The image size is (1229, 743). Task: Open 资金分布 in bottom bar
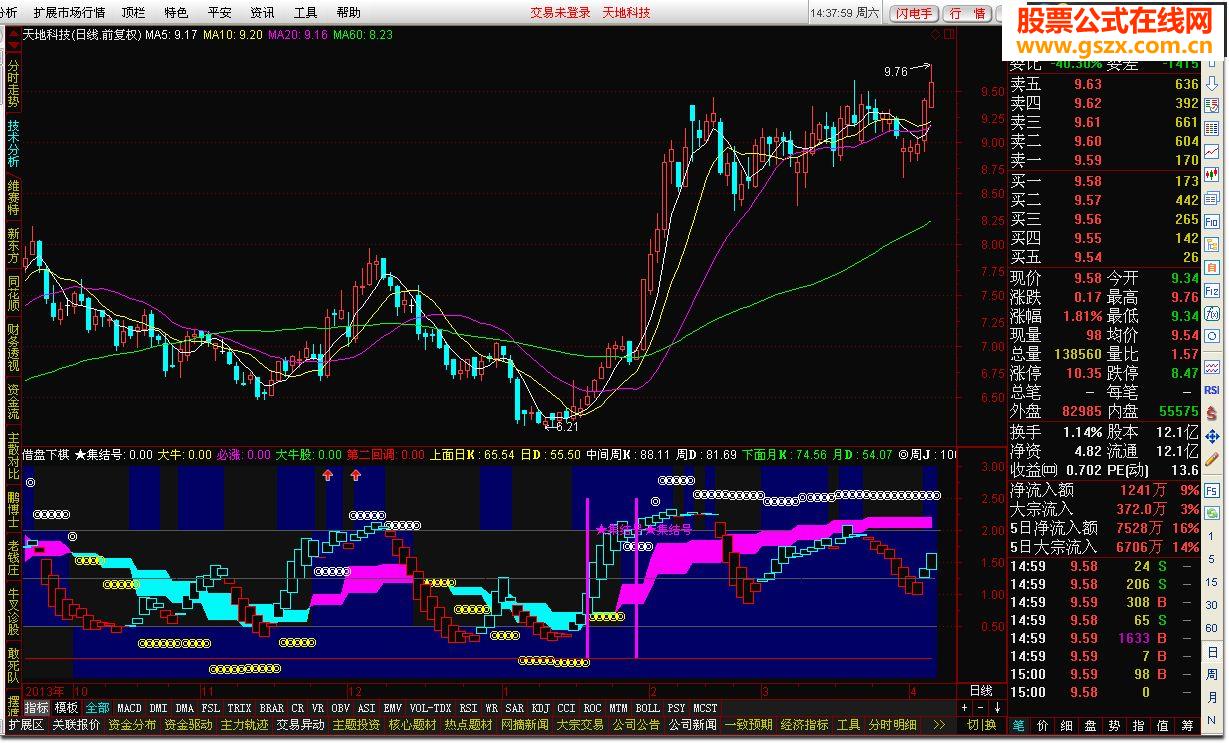[132, 725]
